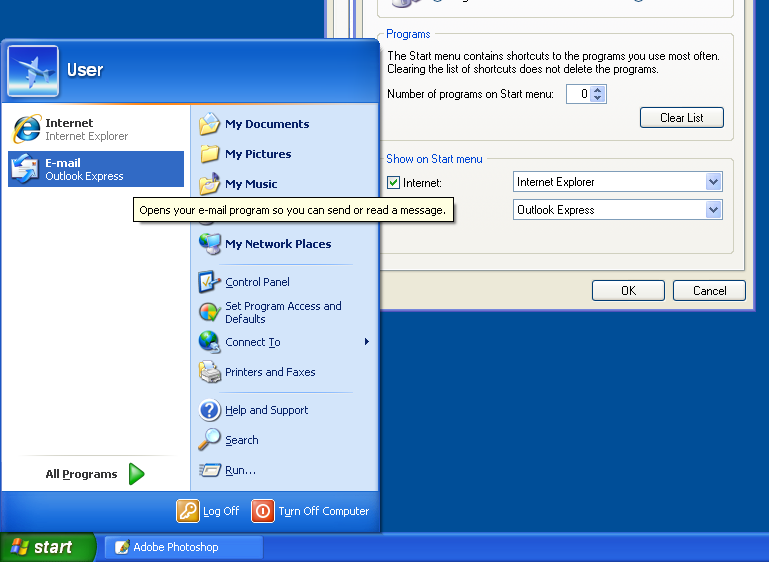Screen dimensions: 769x562
Task: Click the My Pictures folder icon
Action: click(x=209, y=154)
